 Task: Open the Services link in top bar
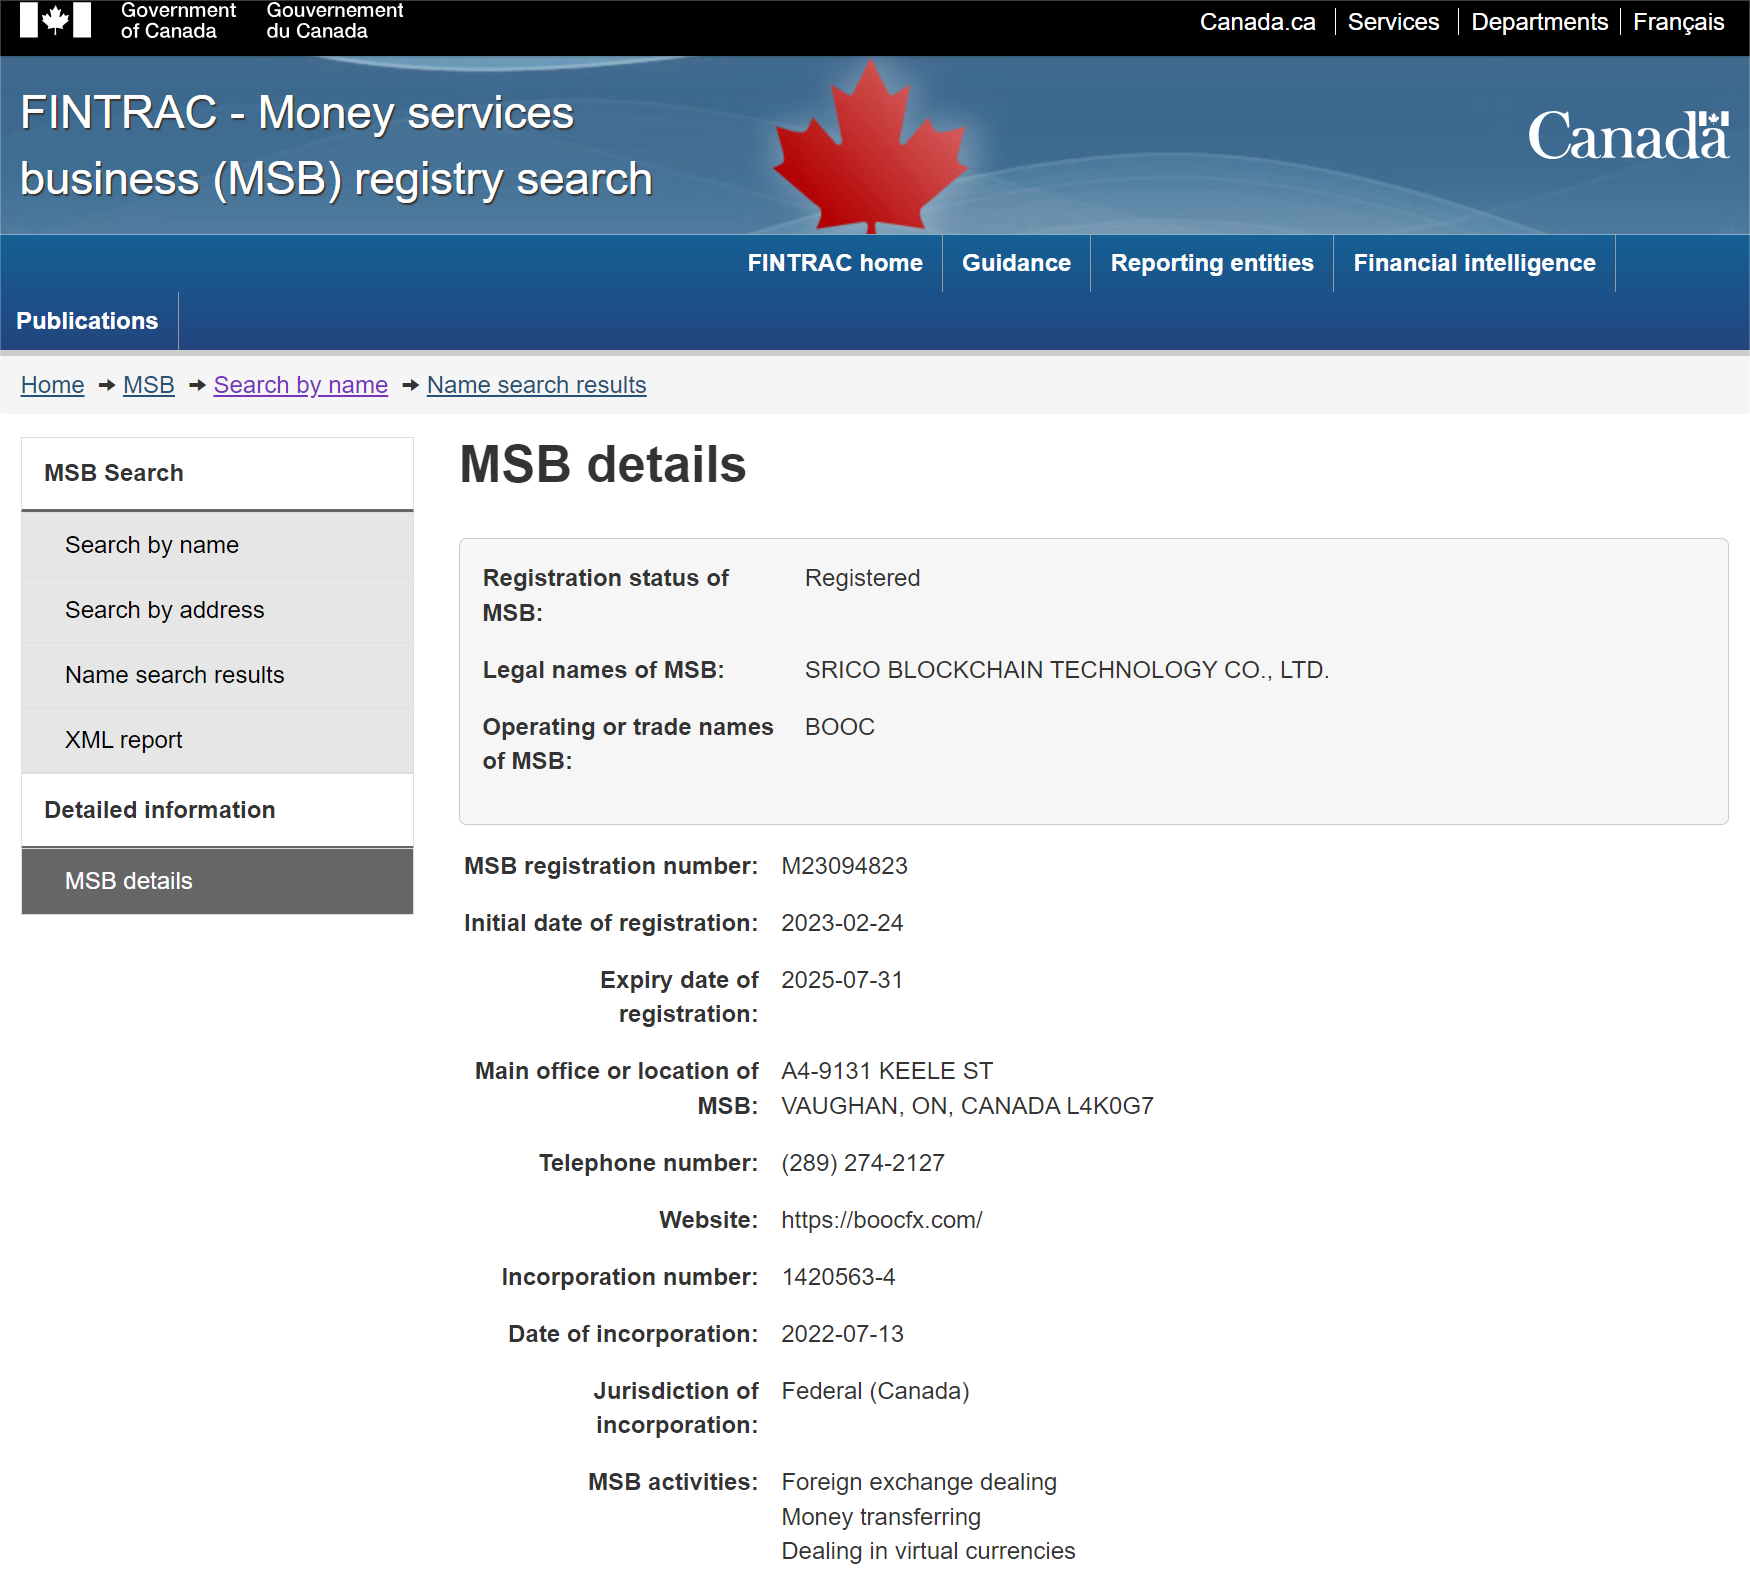(1393, 22)
